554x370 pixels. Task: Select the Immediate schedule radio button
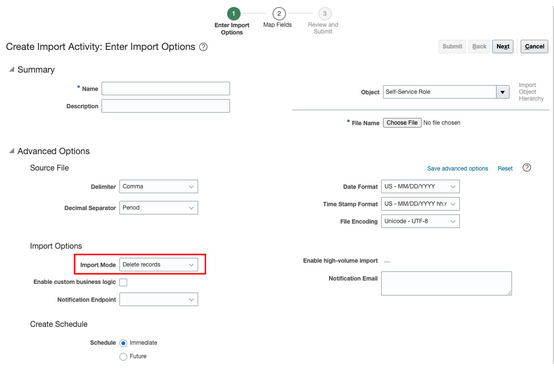pyautogui.click(x=123, y=343)
